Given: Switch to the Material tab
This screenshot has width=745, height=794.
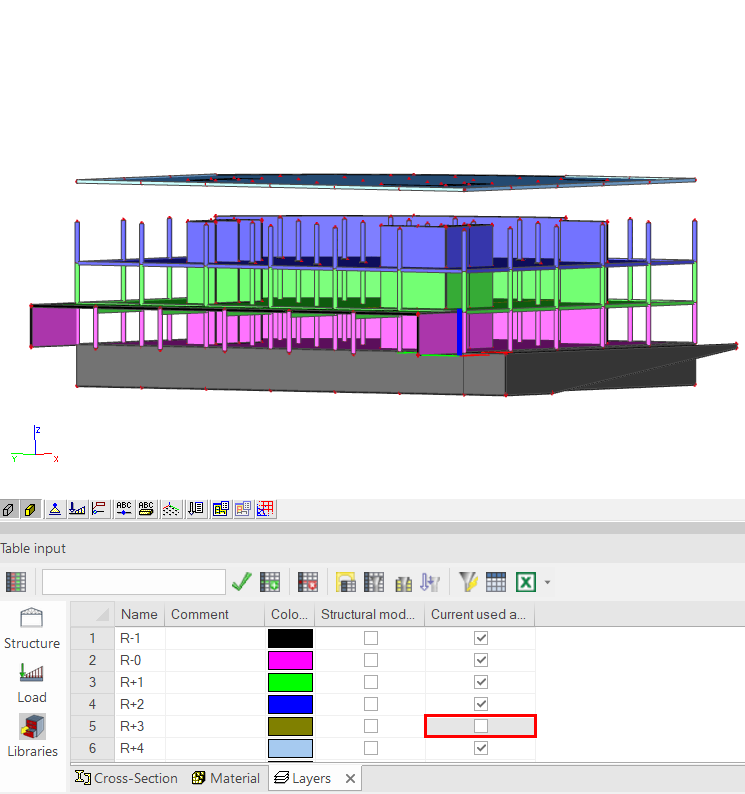Looking at the screenshot, I should (x=226, y=778).
